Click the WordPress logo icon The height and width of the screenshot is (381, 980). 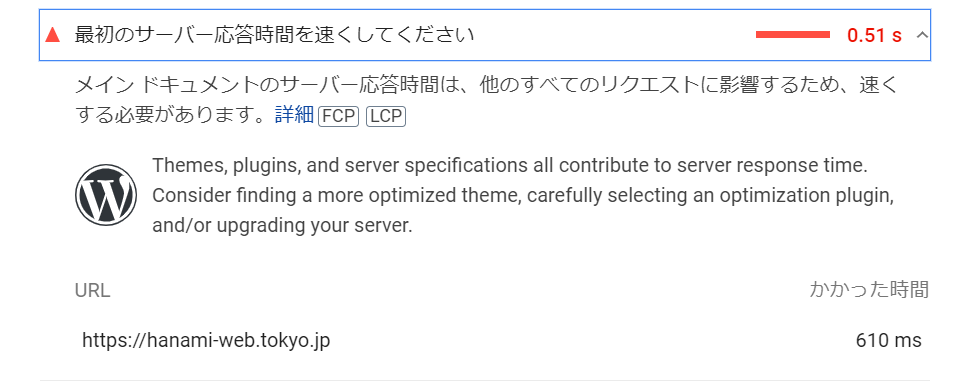pyautogui.click(x=106, y=195)
